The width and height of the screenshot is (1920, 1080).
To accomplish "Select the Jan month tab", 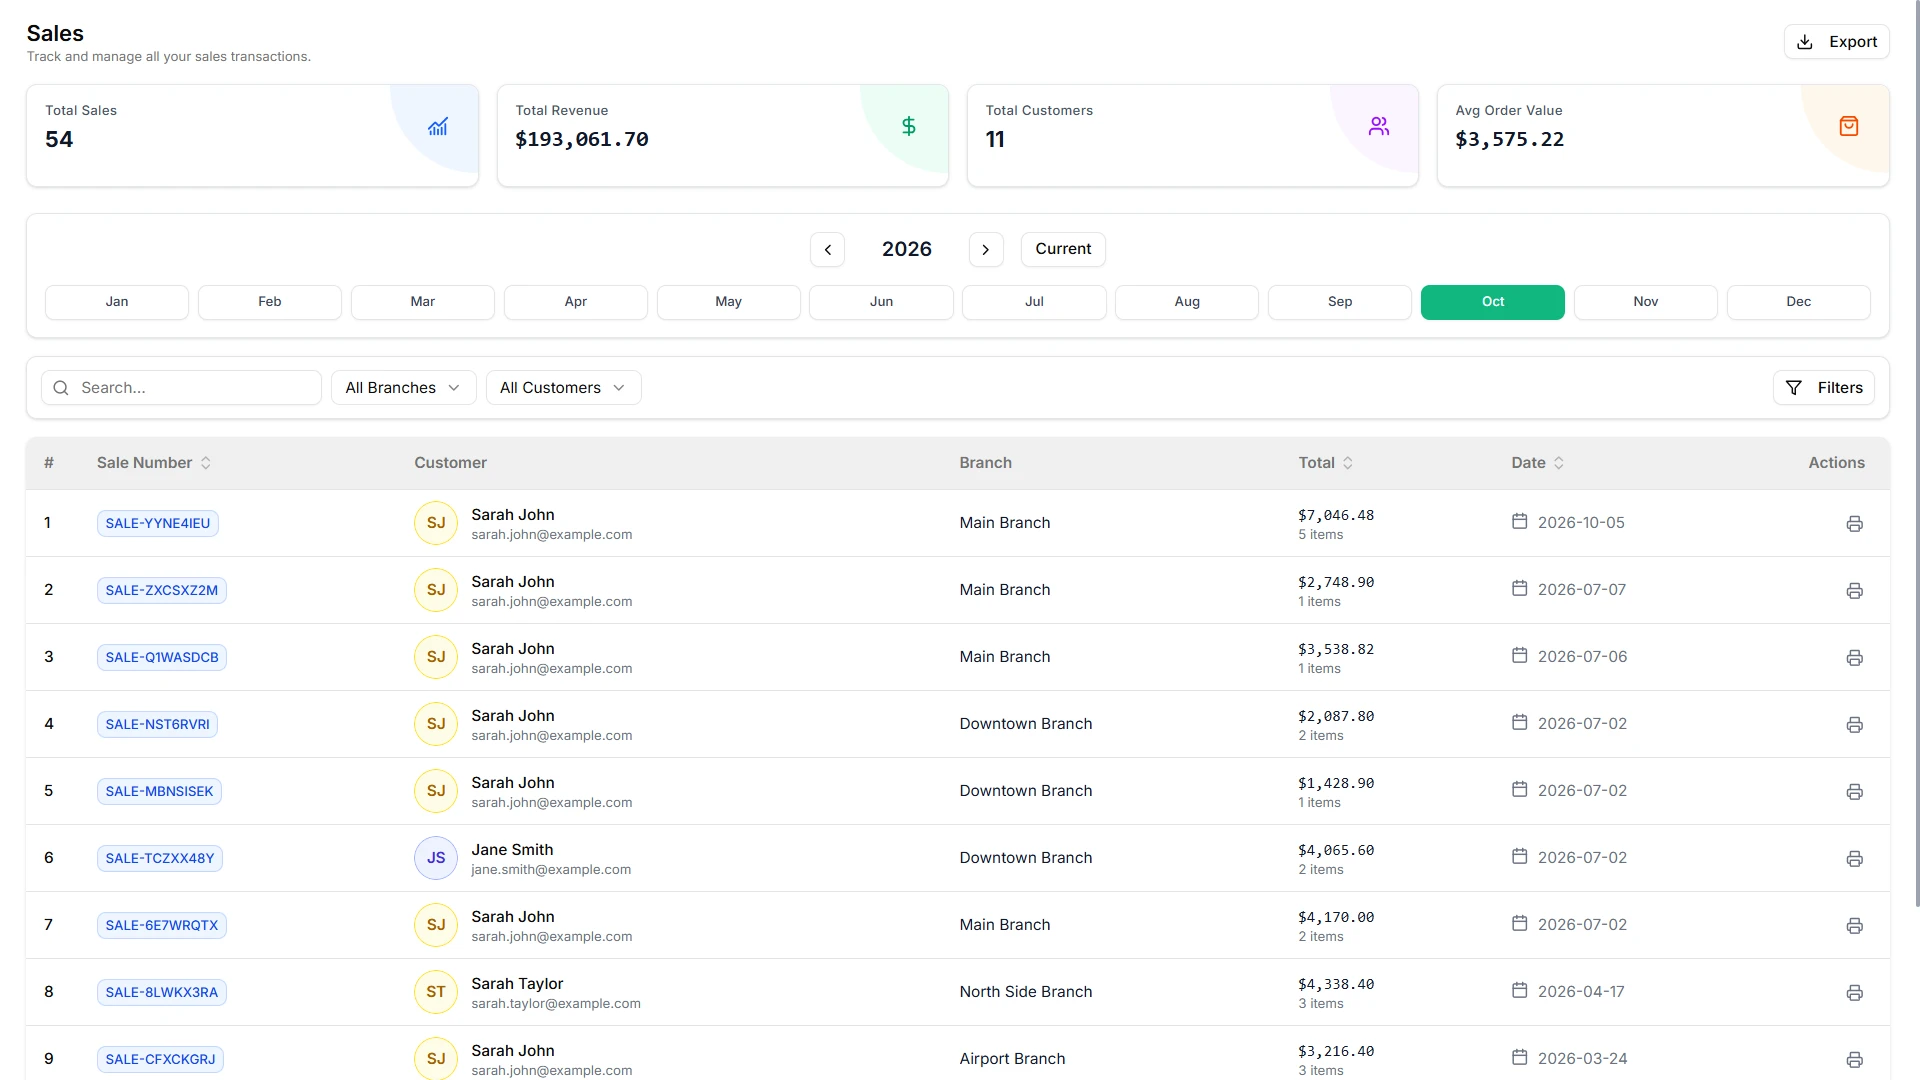I will [x=117, y=302].
